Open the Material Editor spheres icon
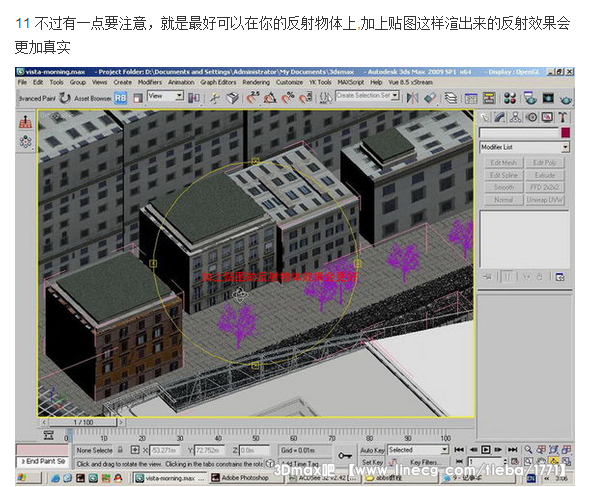 click(510, 98)
